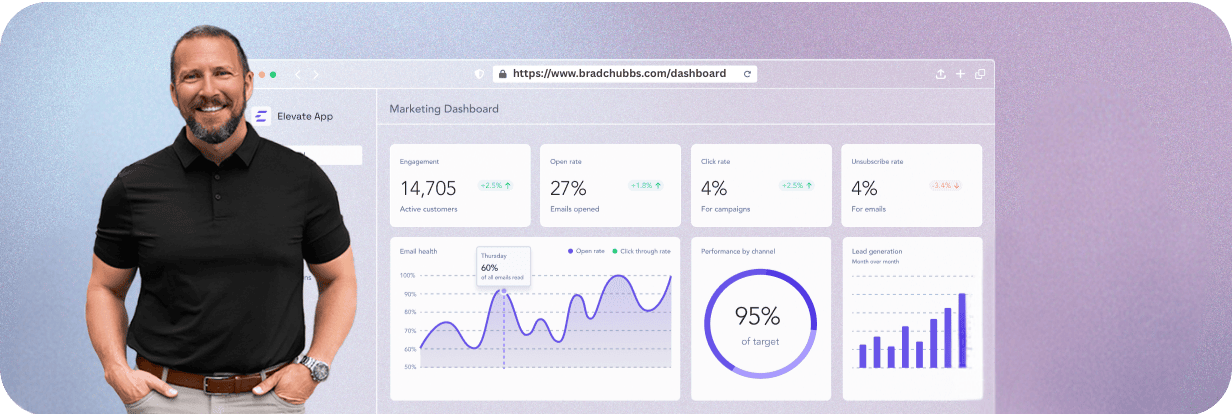
Task: Open a new tab with plus icon
Action: (960, 74)
